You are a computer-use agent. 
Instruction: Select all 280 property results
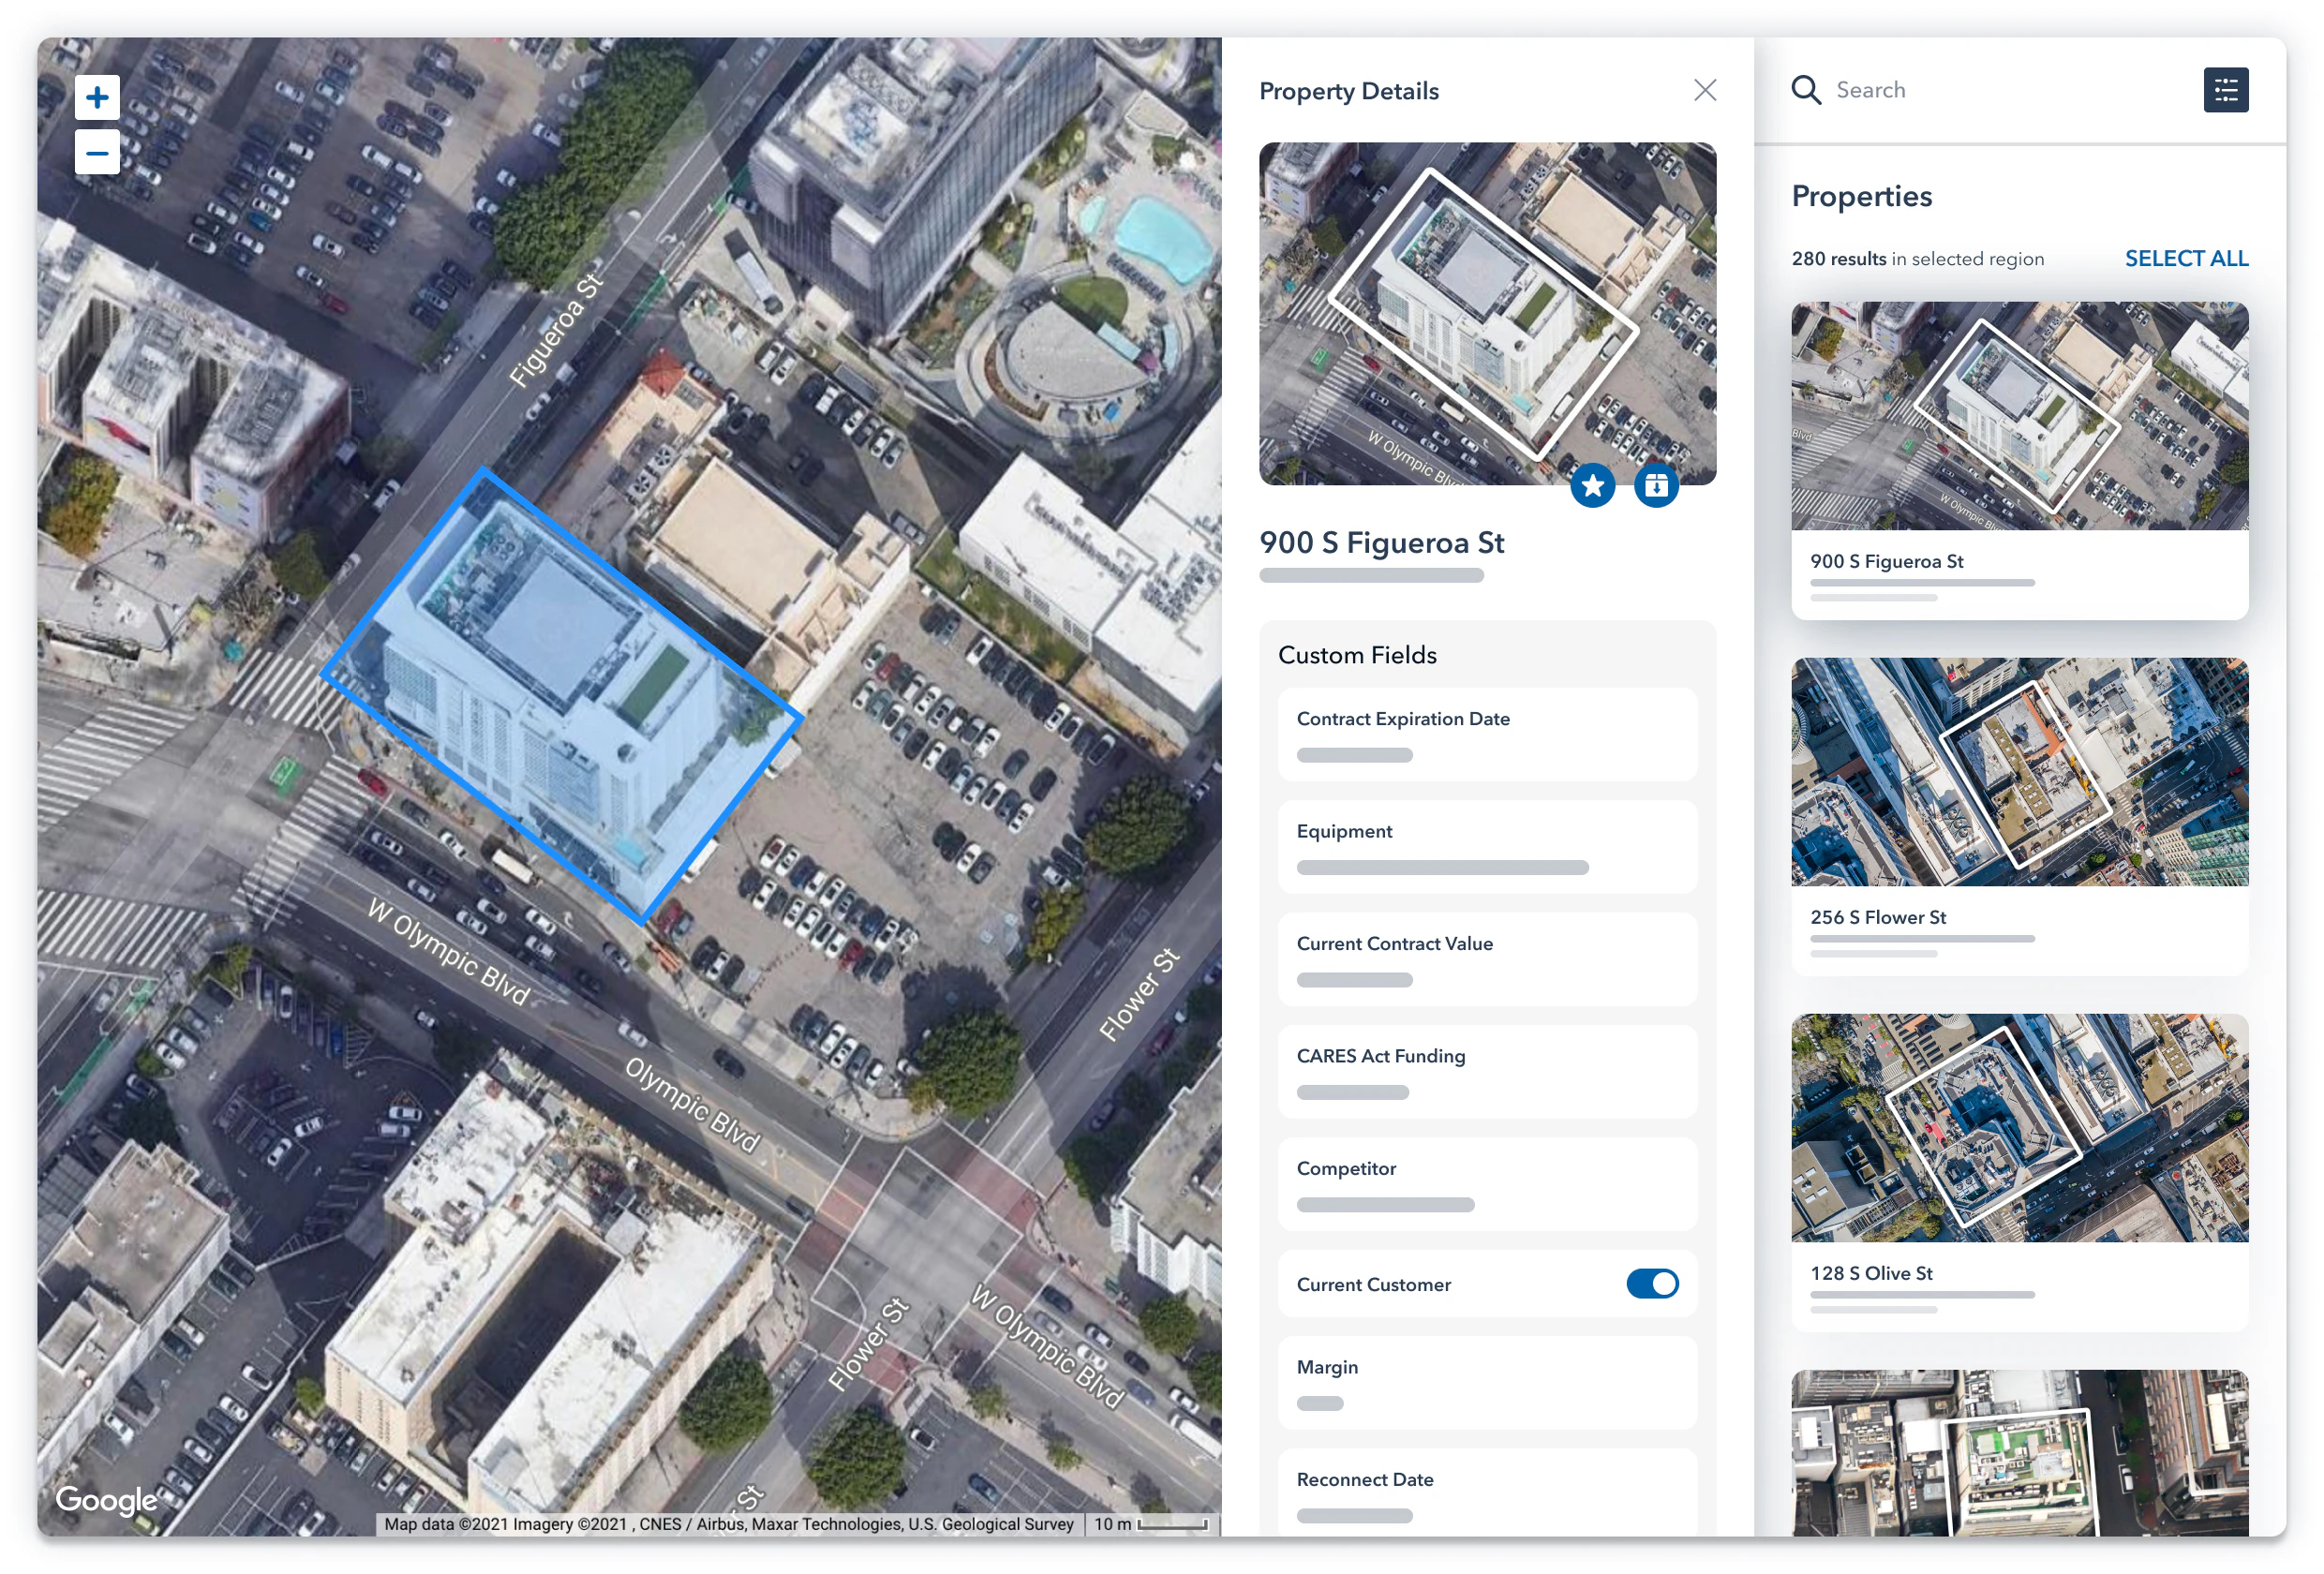pos(2186,258)
